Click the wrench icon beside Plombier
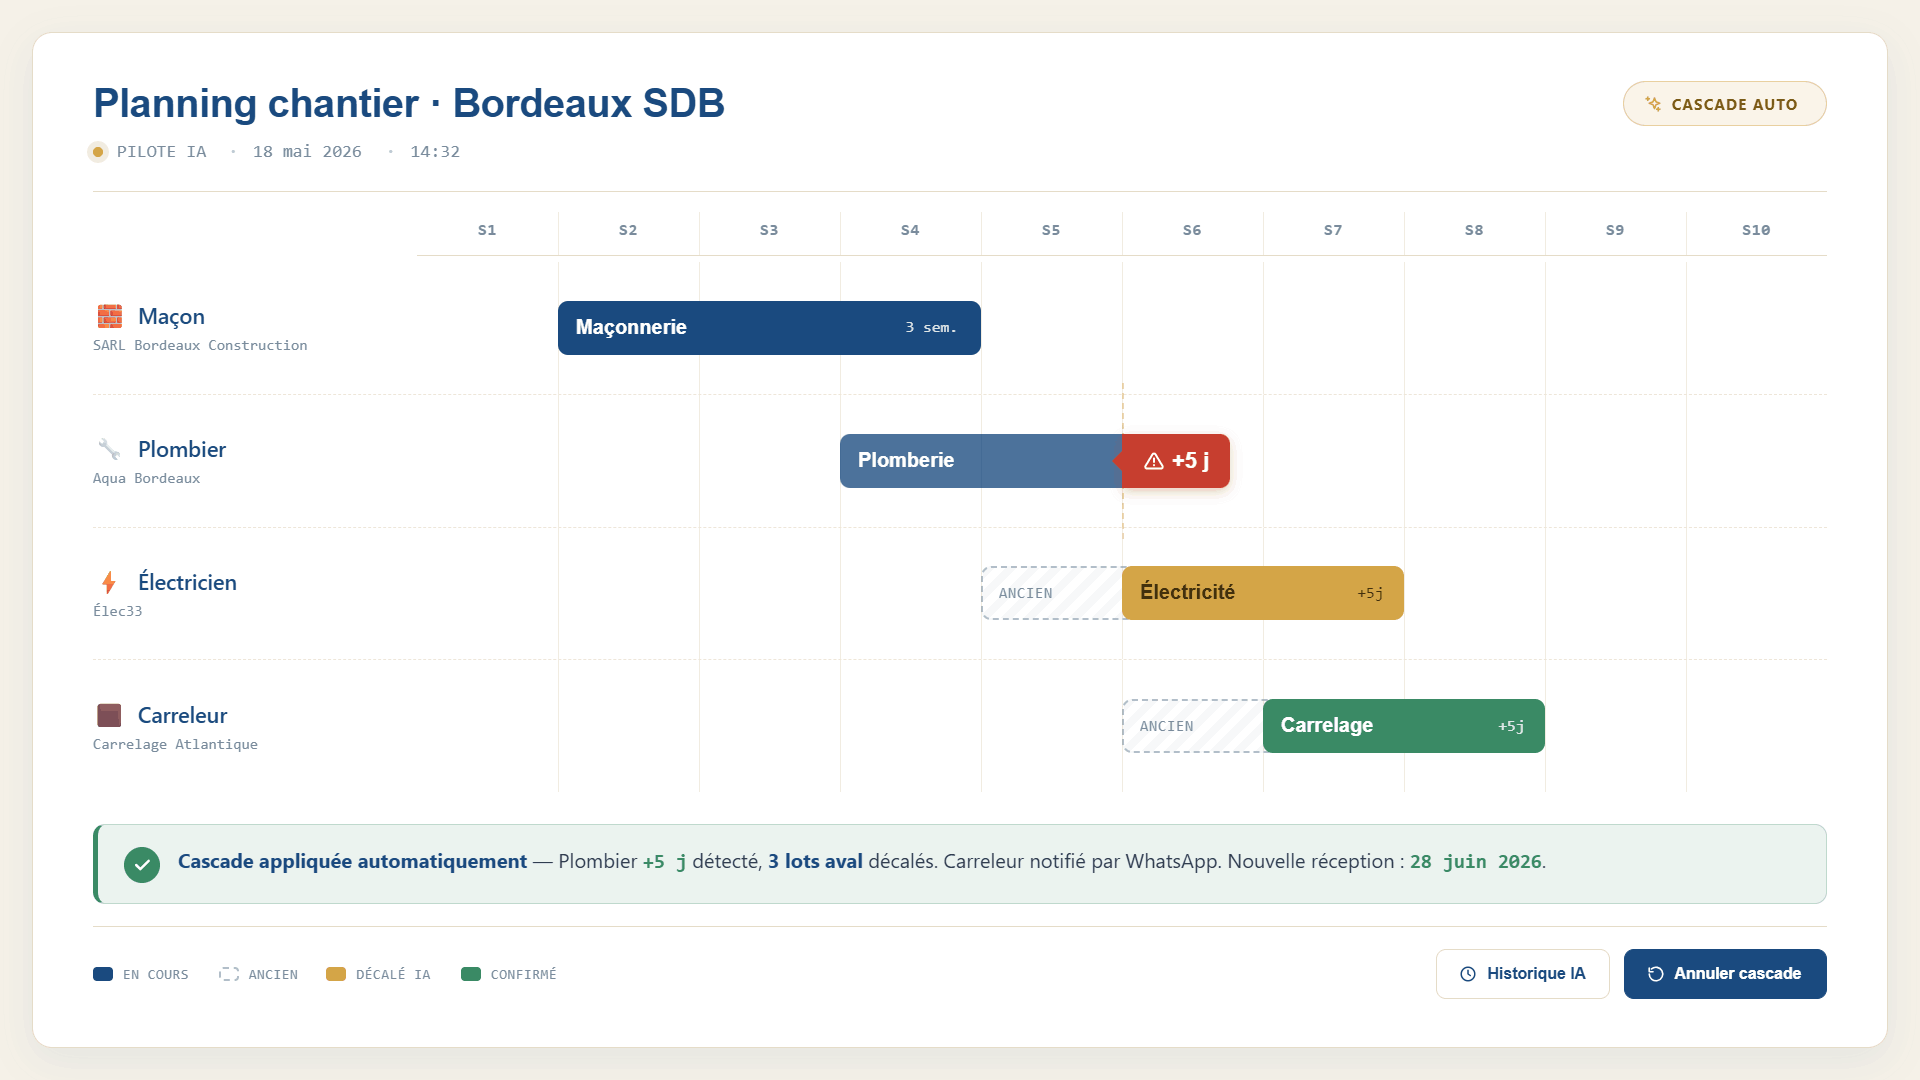The height and width of the screenshot is (1080, 1920). click(x=109, y=449)
